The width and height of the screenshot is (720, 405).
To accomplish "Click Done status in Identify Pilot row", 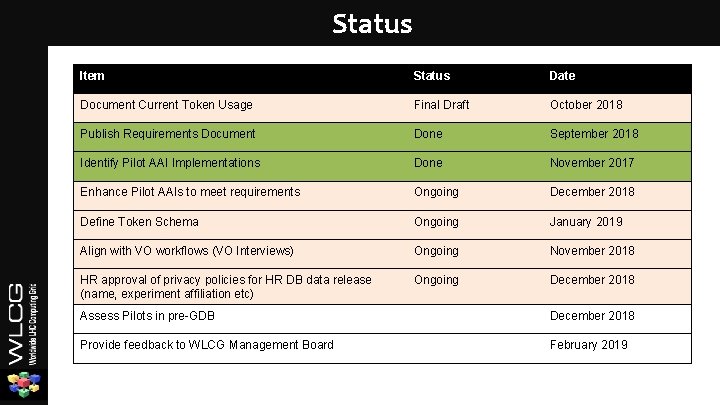I will (x=428, y=163).
